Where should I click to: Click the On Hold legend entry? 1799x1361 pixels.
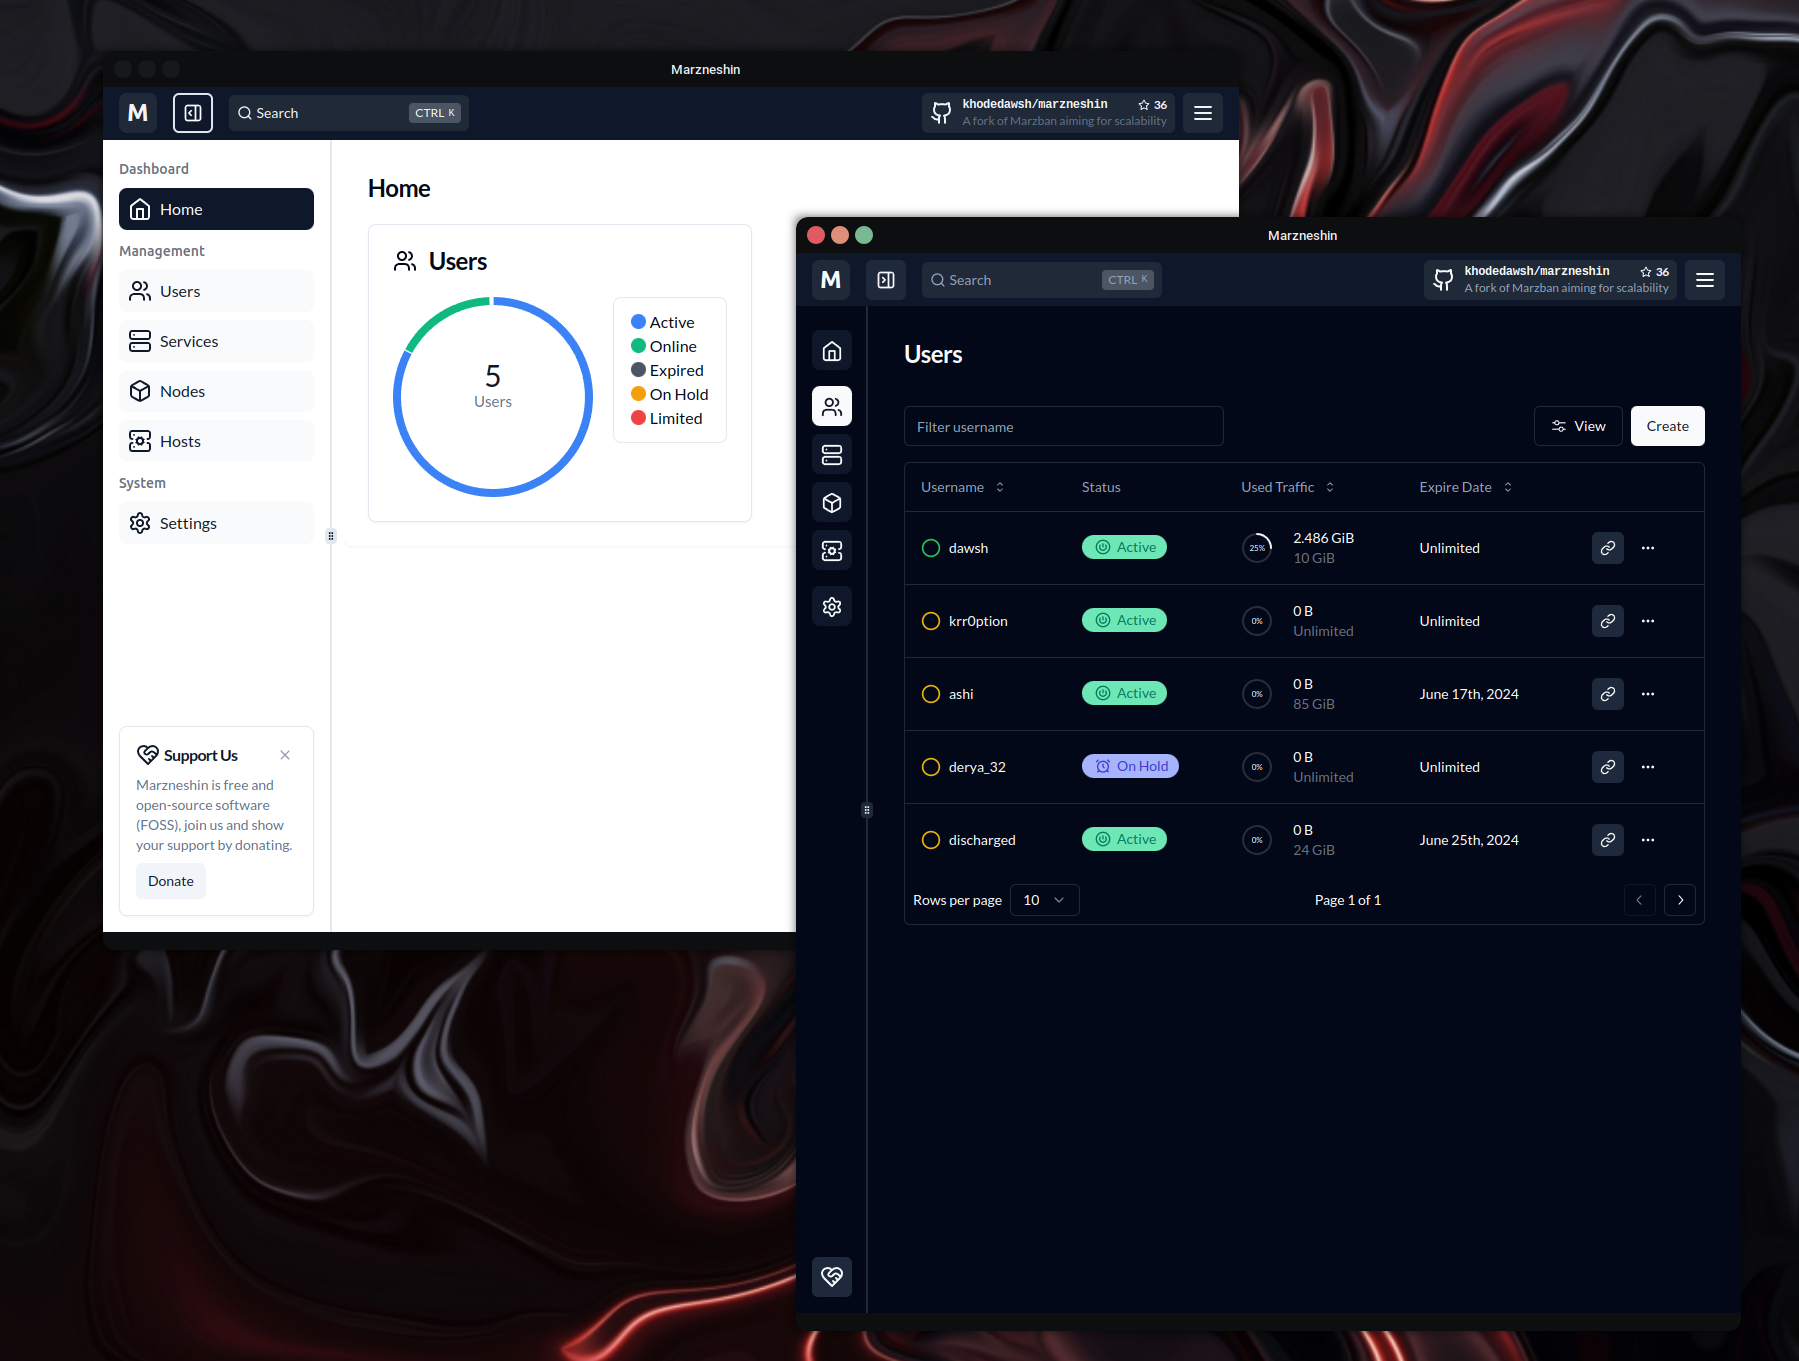pyautogui.click(x=670, y=394)
